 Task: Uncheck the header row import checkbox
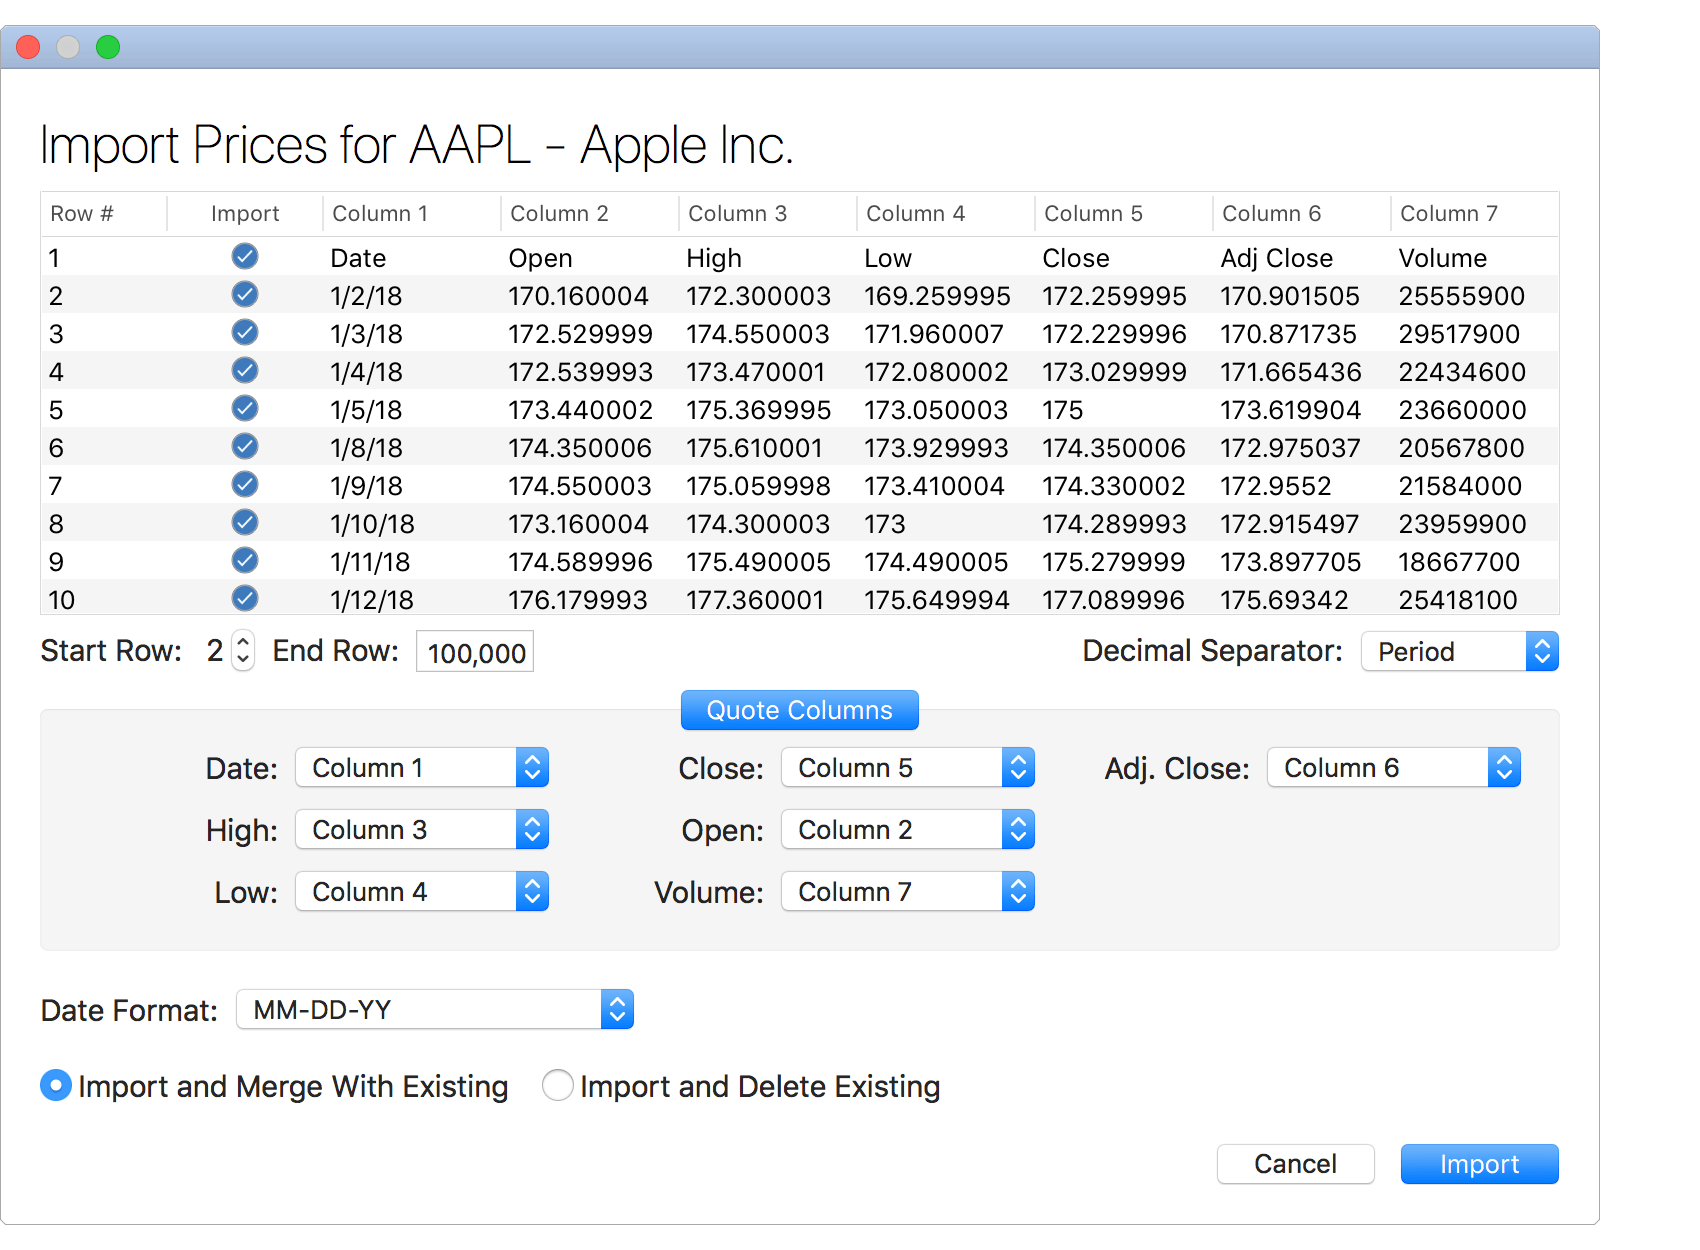pos(245,256)
